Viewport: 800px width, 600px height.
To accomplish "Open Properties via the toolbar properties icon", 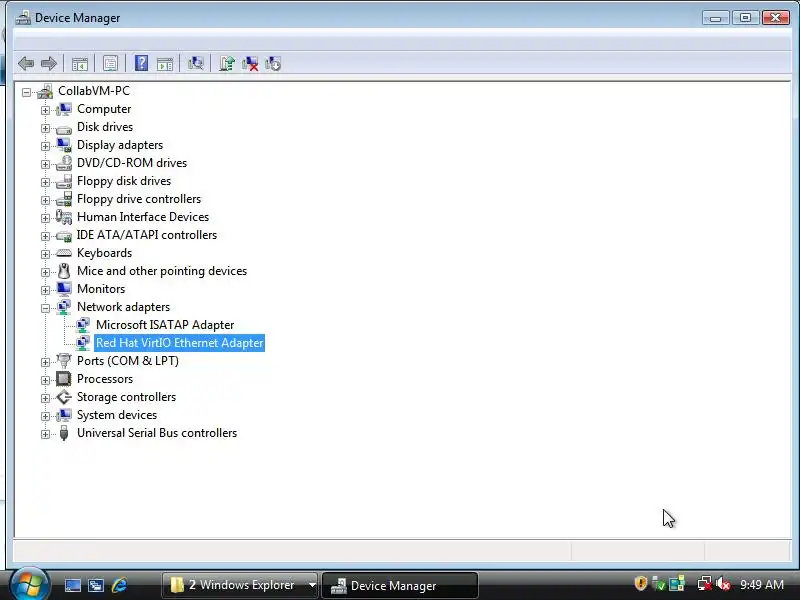I will tap(110, 63).
